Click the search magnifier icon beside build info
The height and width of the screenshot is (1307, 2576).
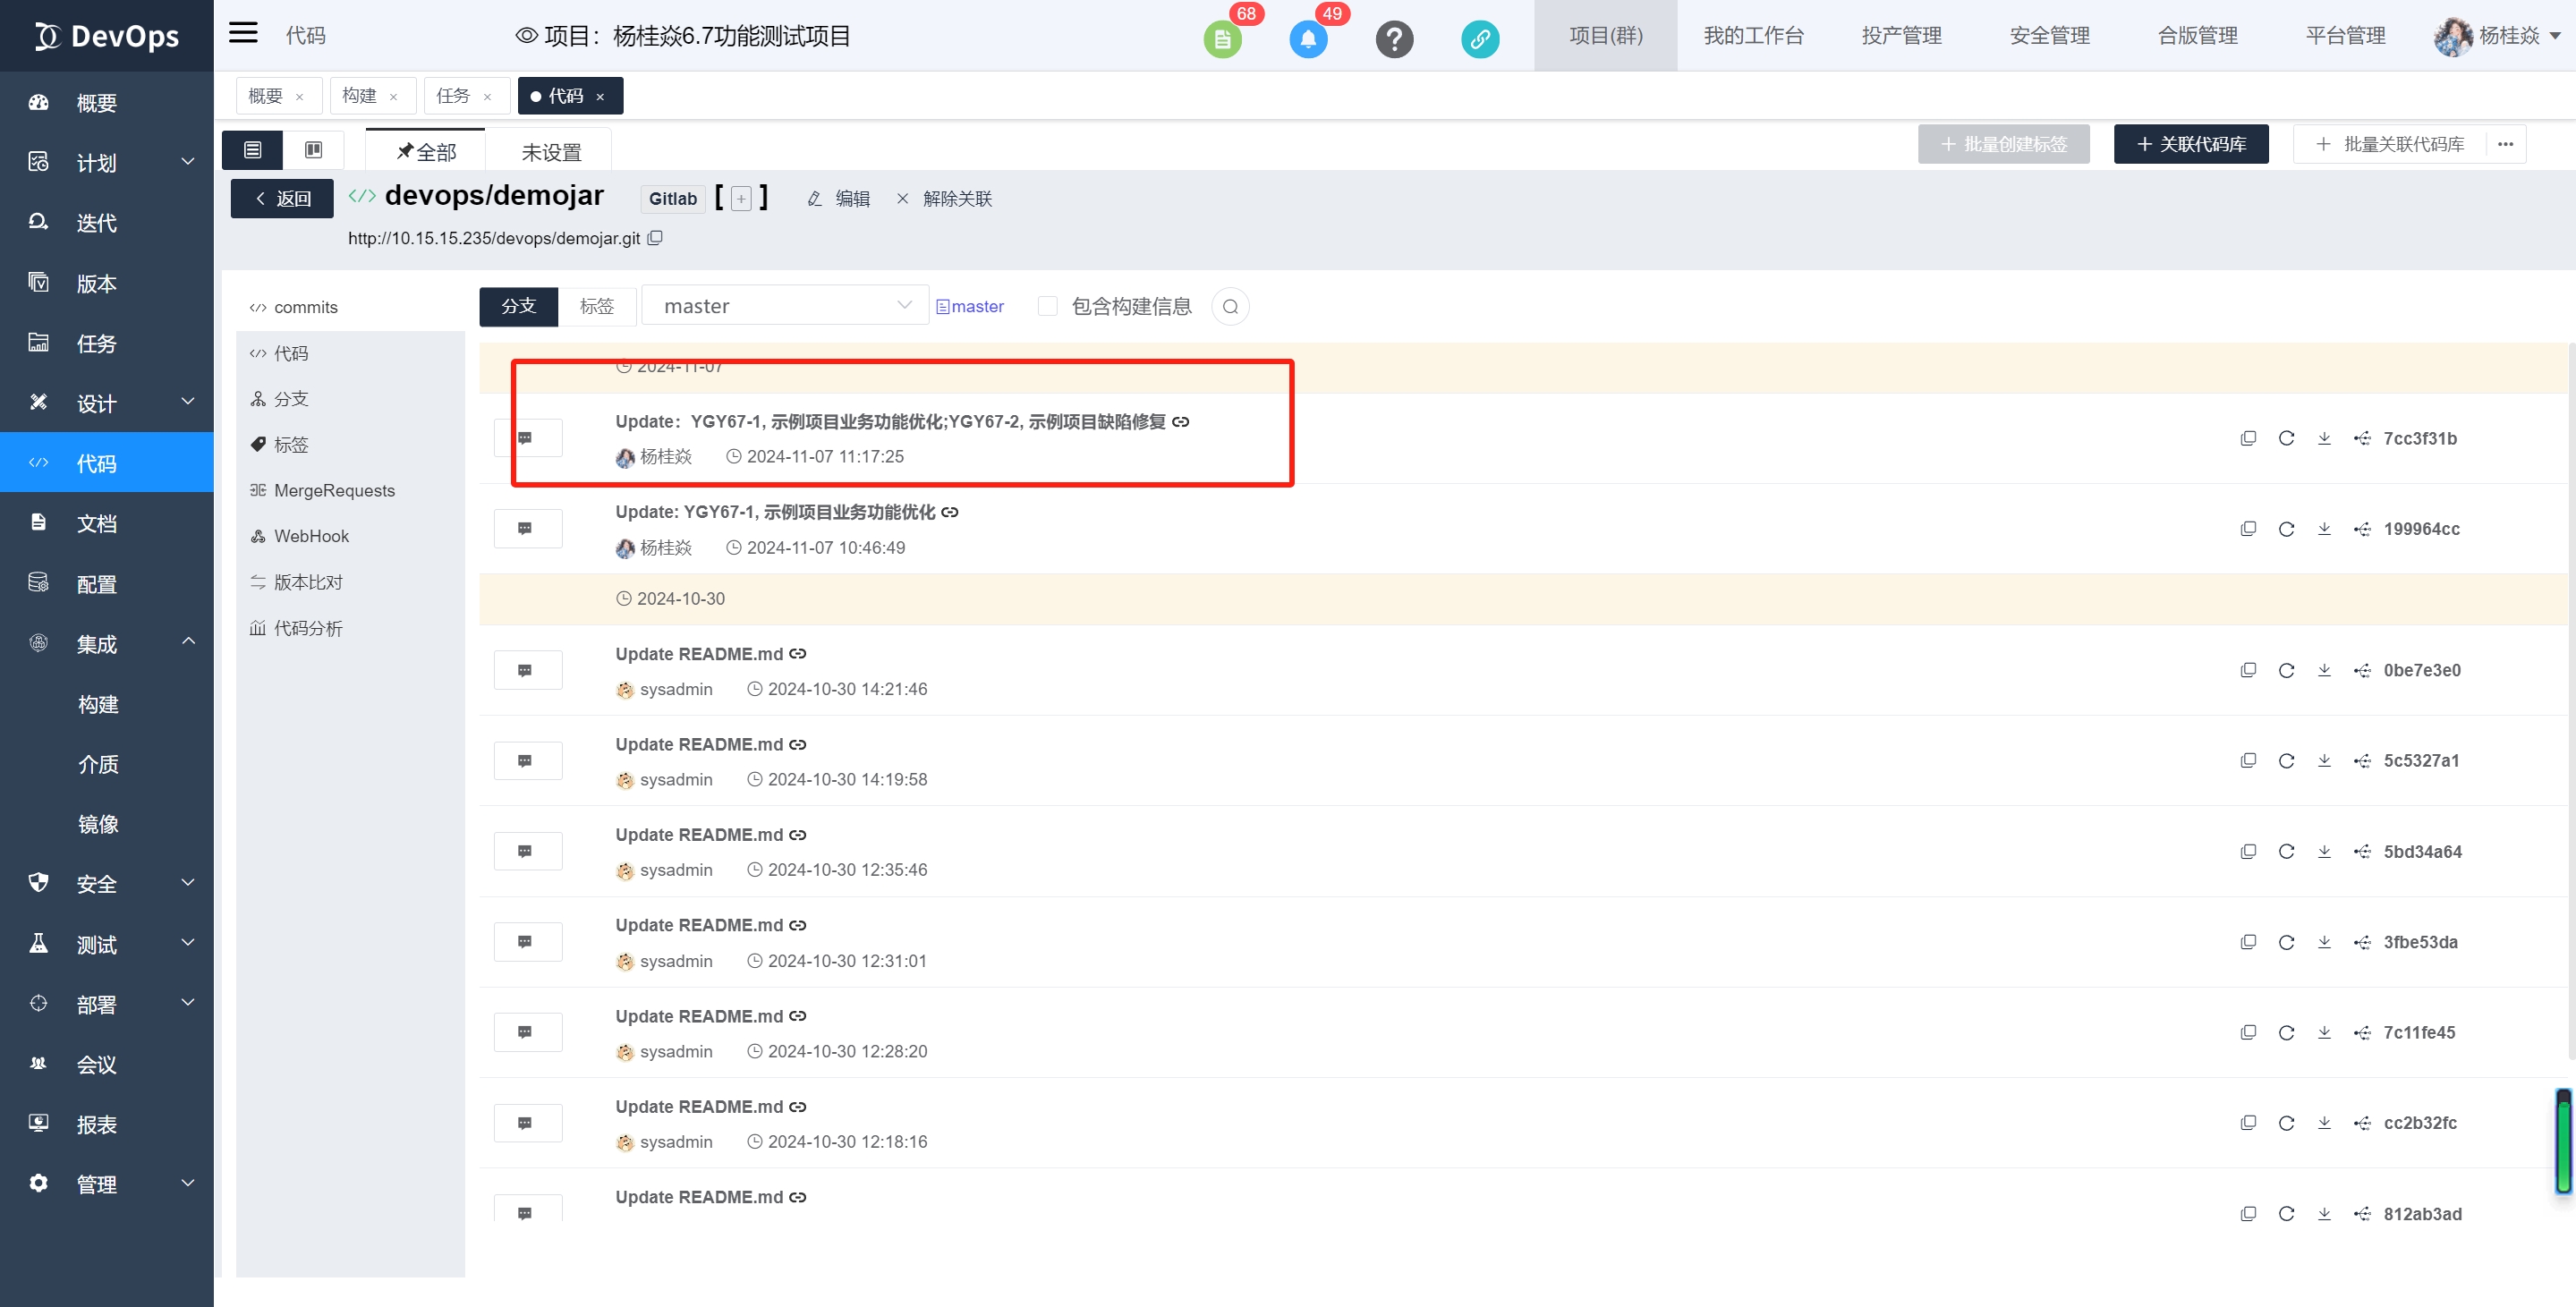tap(1230, 307)
